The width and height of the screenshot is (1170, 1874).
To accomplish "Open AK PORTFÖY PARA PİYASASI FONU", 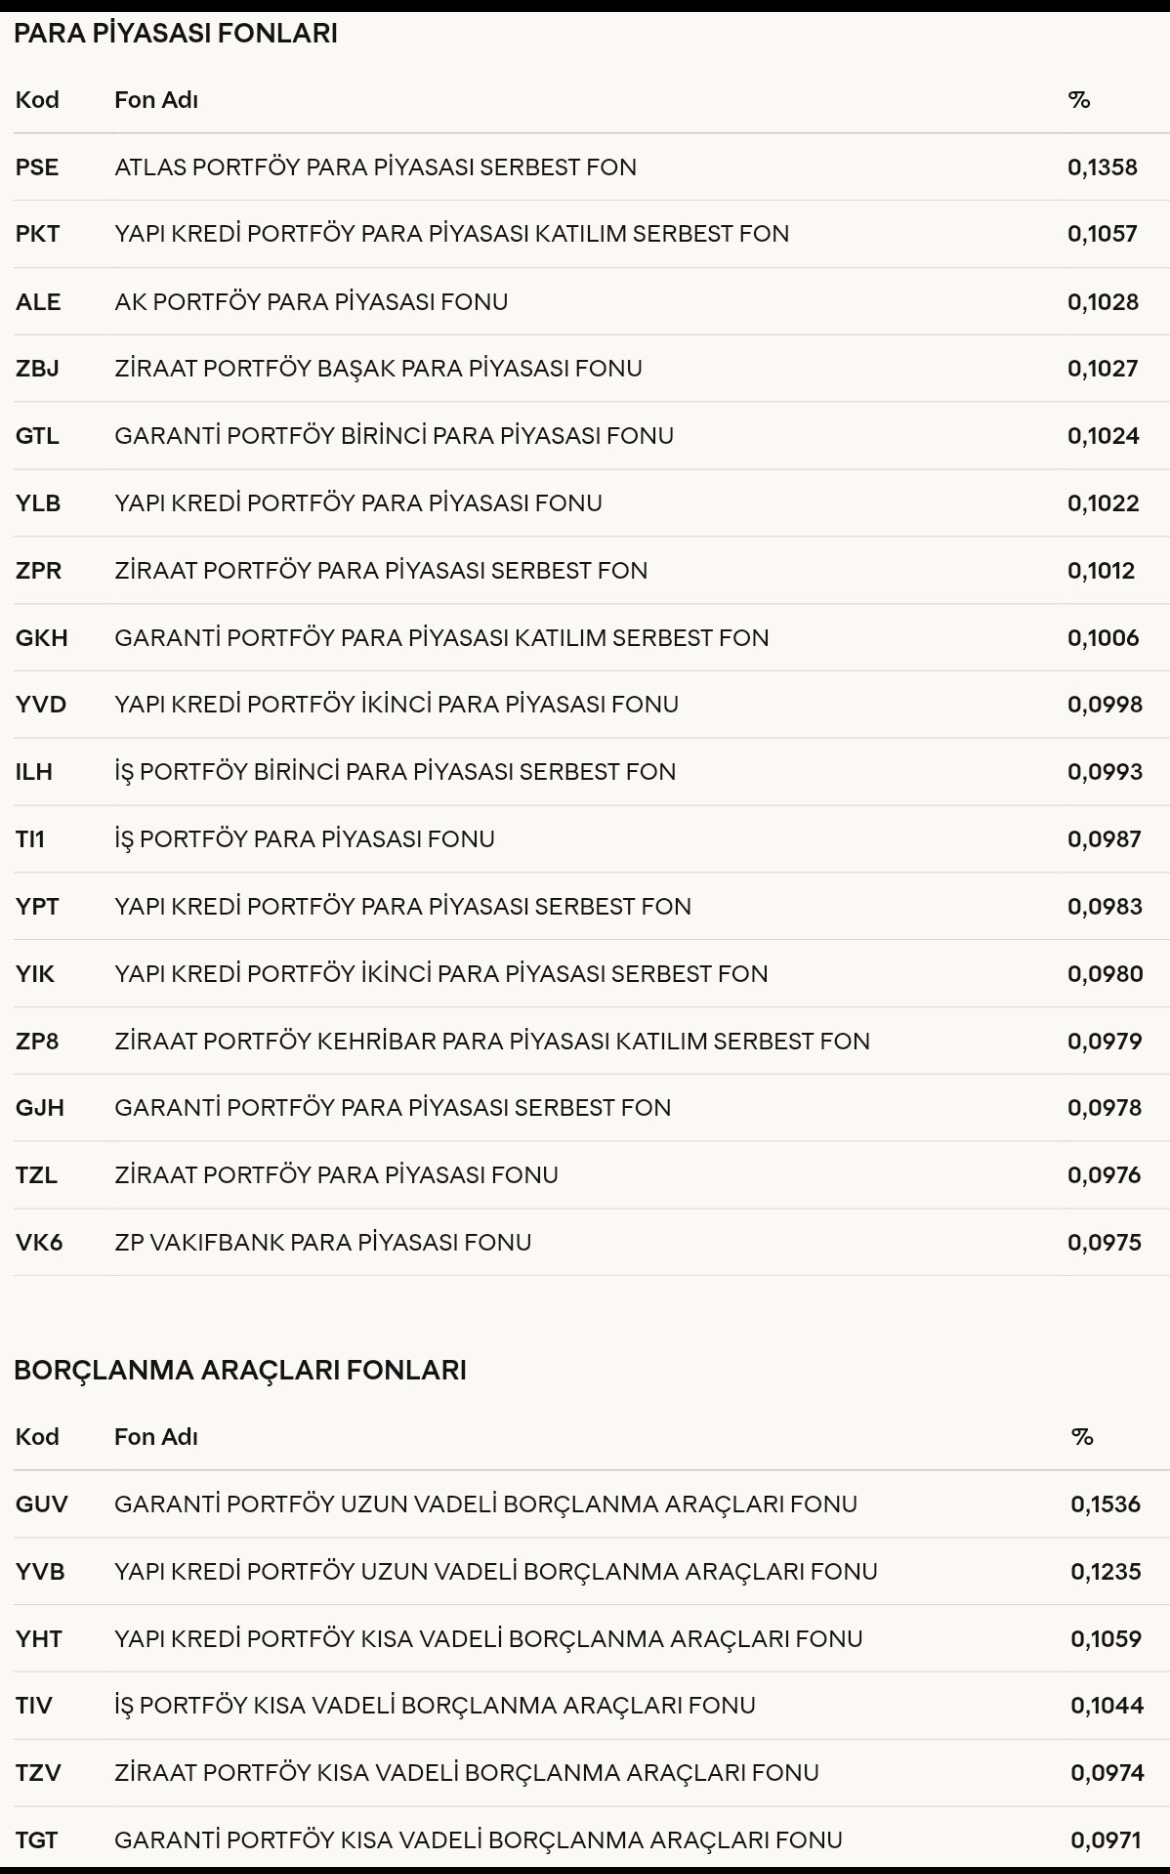I will coord(311,301).
